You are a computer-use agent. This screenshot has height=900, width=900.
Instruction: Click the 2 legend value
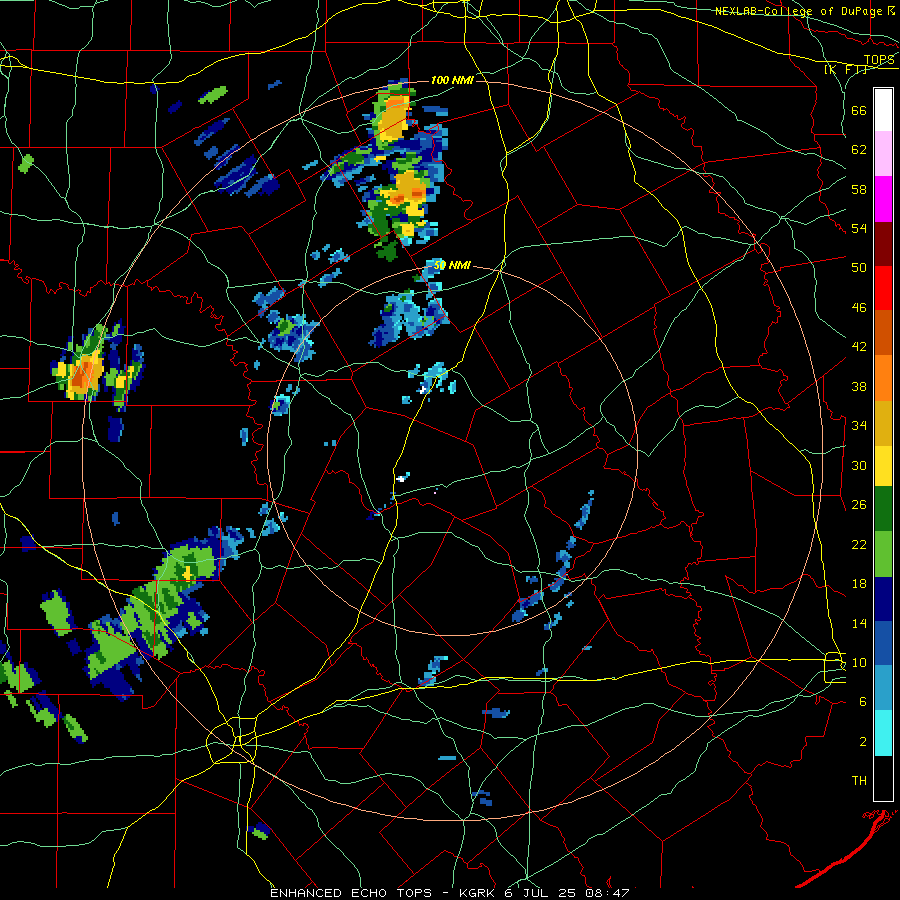[x=863, y=741]
